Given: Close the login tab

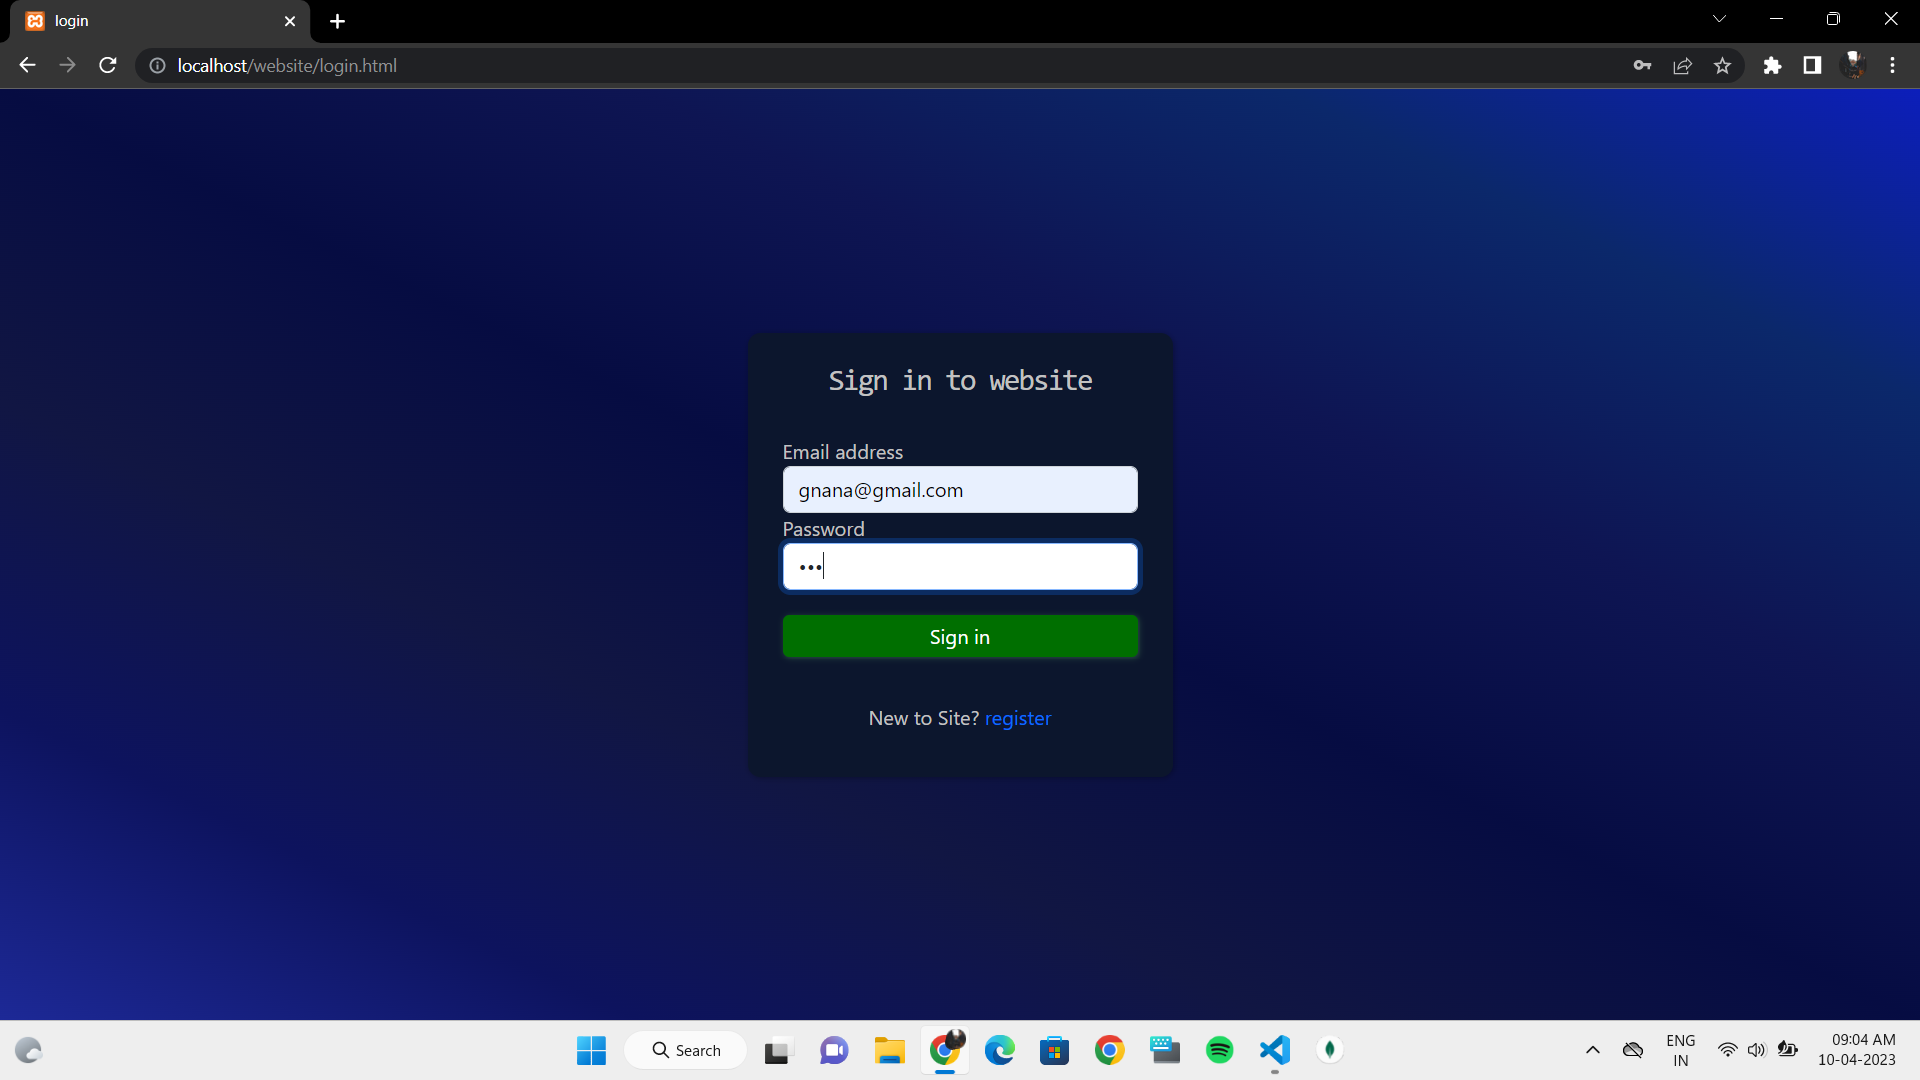Looking at the screenshot, I should (290, 21).
